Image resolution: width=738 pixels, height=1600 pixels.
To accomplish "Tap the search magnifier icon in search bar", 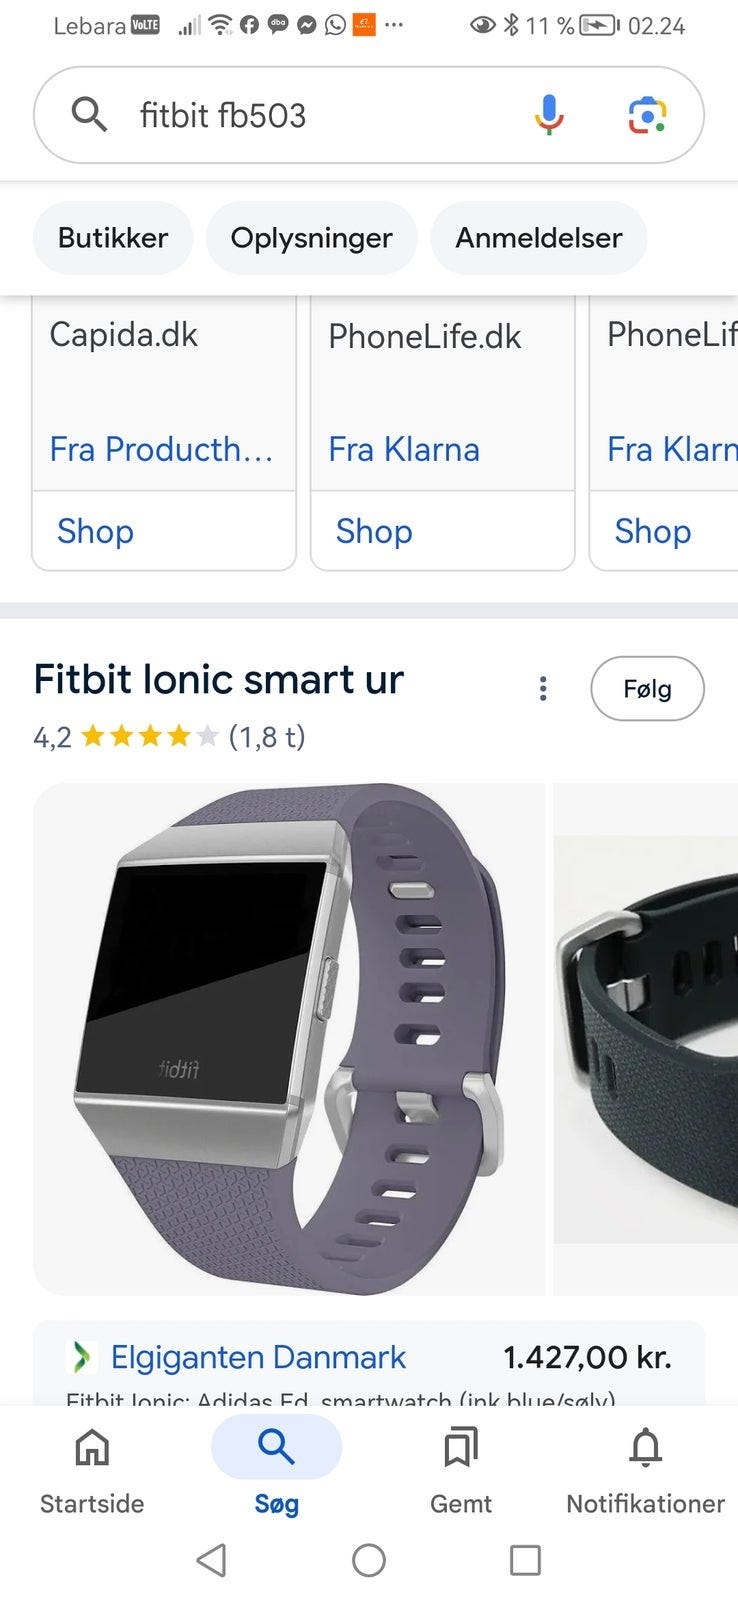I will pos(89,115).
